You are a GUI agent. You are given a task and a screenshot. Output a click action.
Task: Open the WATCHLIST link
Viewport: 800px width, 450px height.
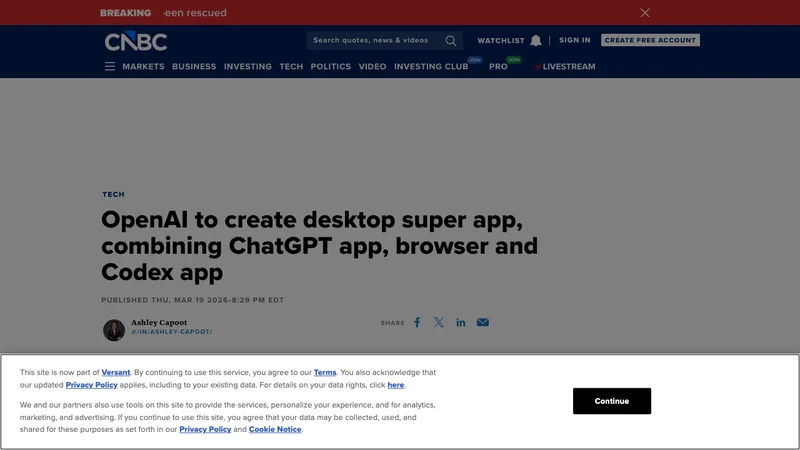501,41
